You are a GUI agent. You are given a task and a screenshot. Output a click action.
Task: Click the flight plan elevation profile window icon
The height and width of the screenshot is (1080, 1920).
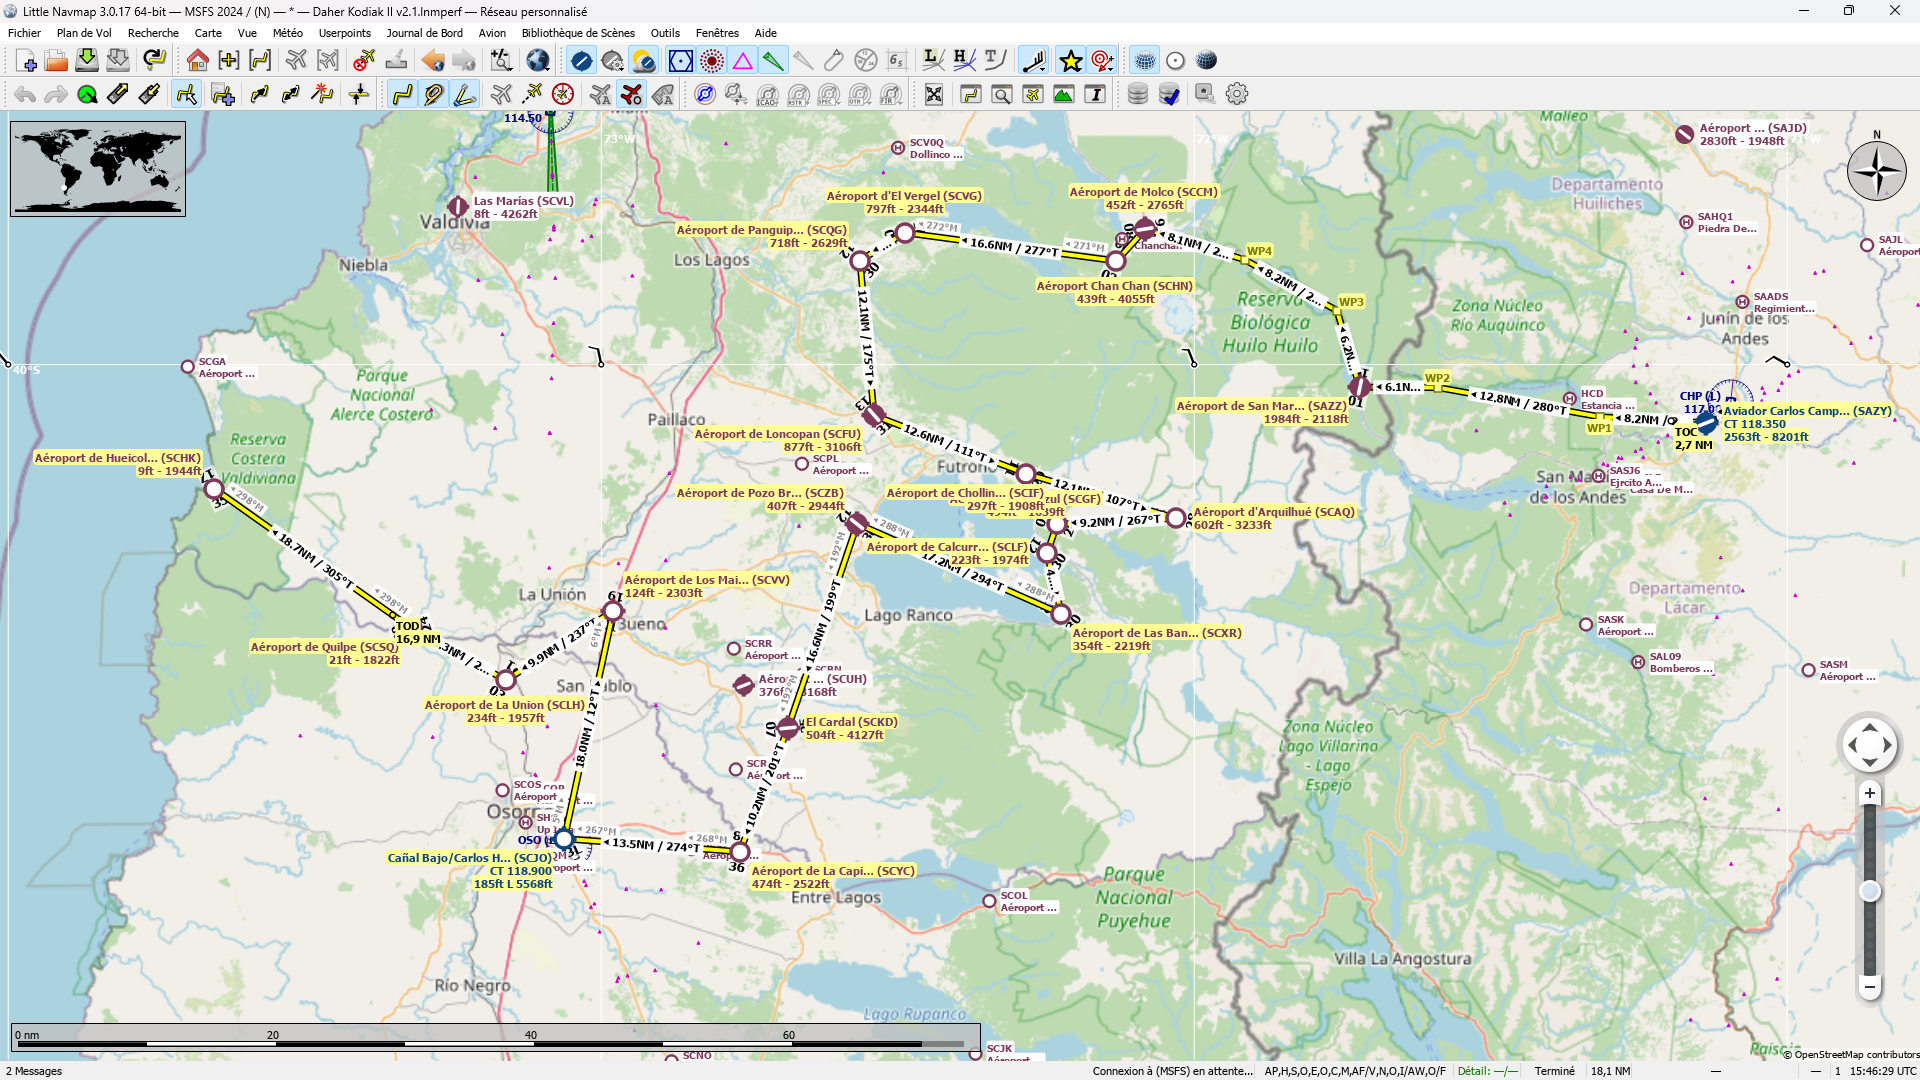pos(1064,94)
